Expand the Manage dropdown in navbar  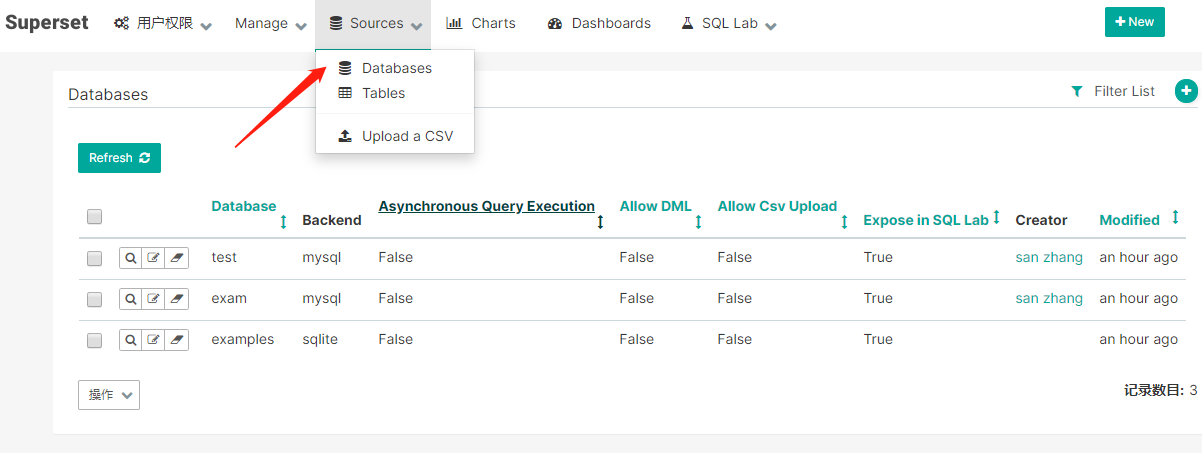coord(270,23)
